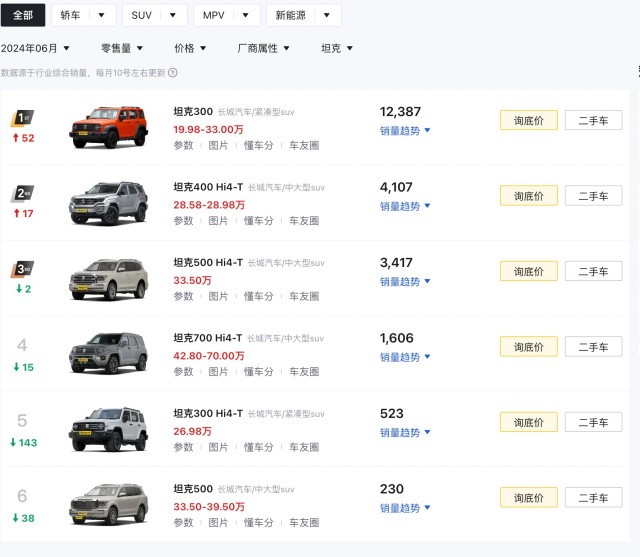Click the rank 2 badge icon

(x=22, y=193)
